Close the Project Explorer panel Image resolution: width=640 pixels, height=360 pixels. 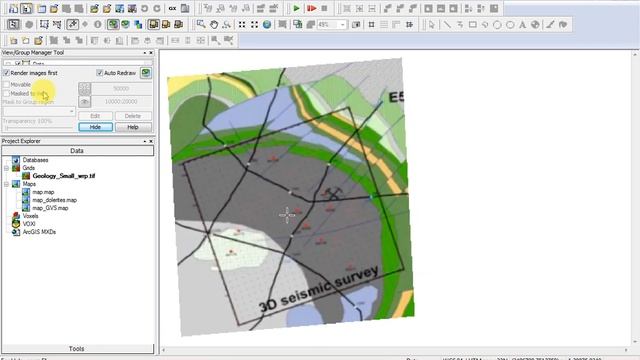pos(151,141)
